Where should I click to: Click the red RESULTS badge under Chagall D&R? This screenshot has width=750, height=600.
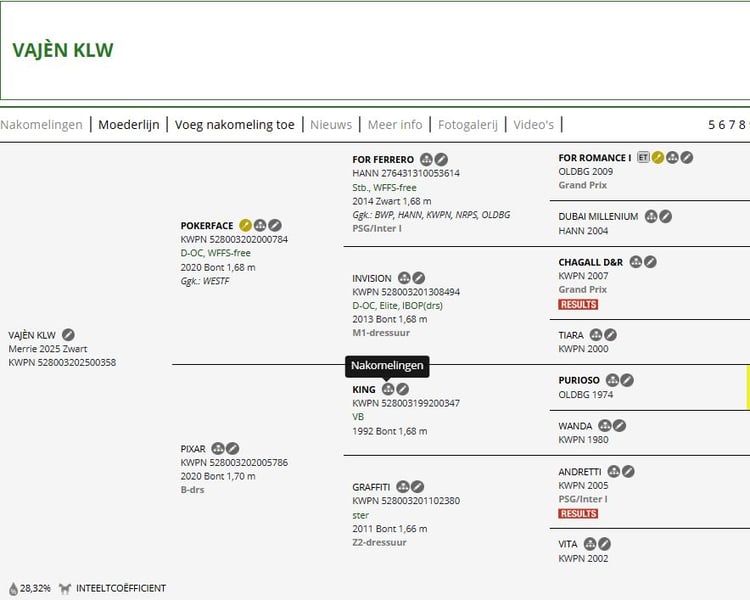[578, 304]
